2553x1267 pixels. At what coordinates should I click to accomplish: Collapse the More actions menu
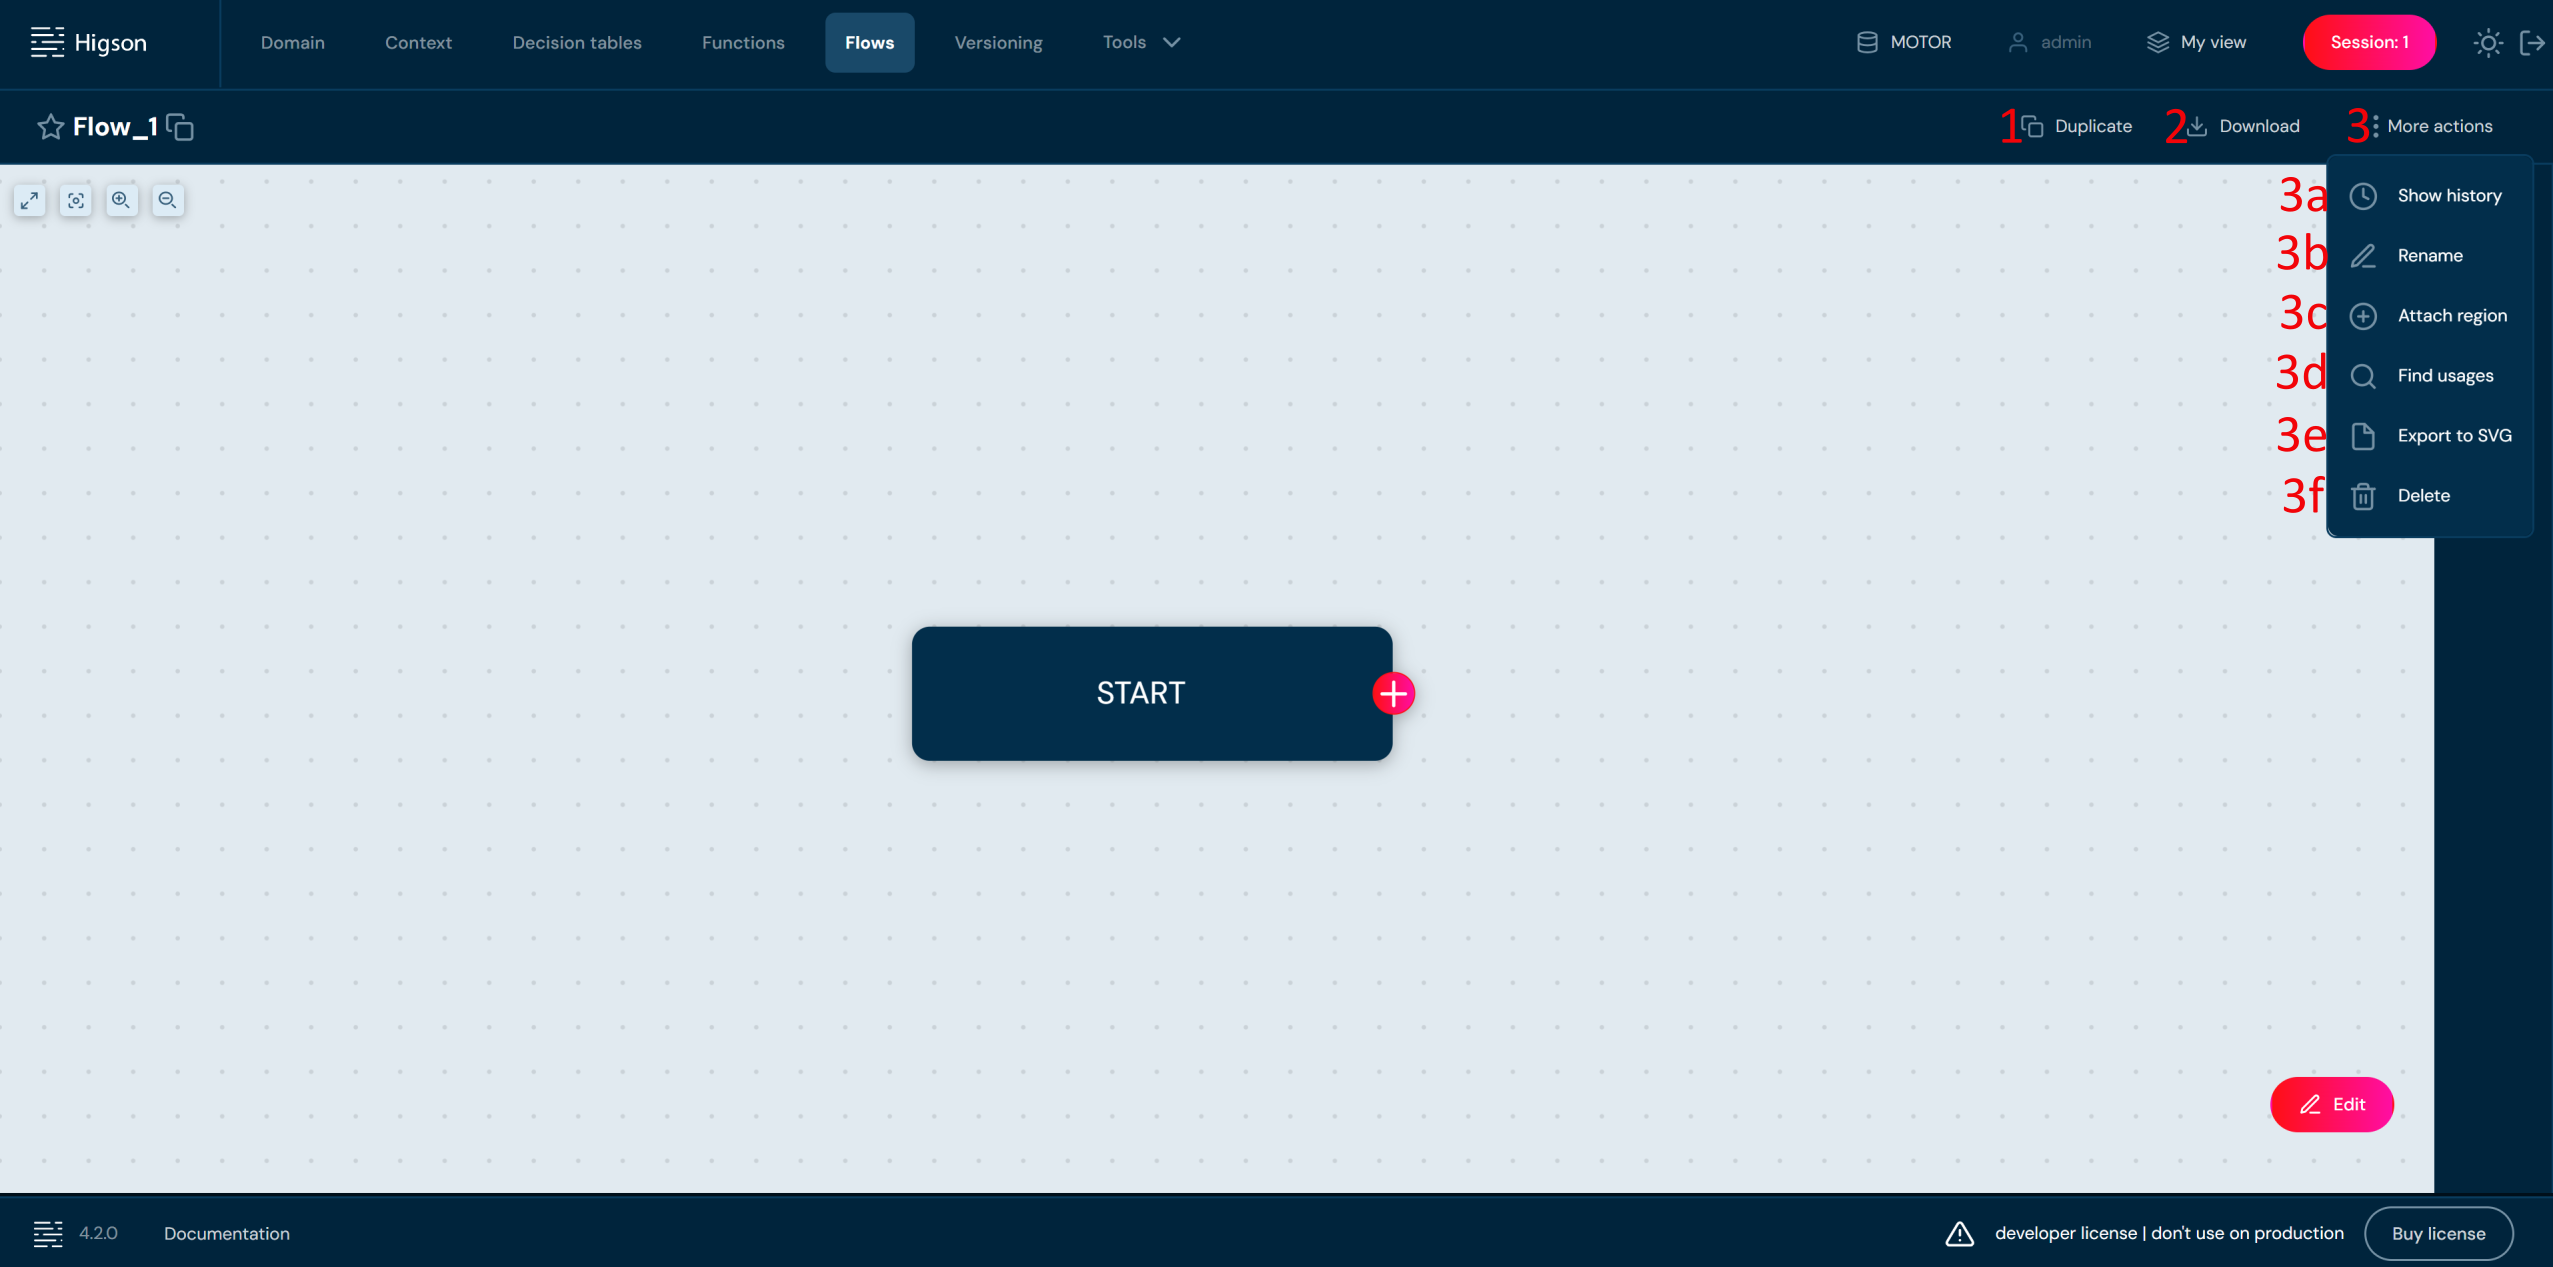(x=2428, y=126)
